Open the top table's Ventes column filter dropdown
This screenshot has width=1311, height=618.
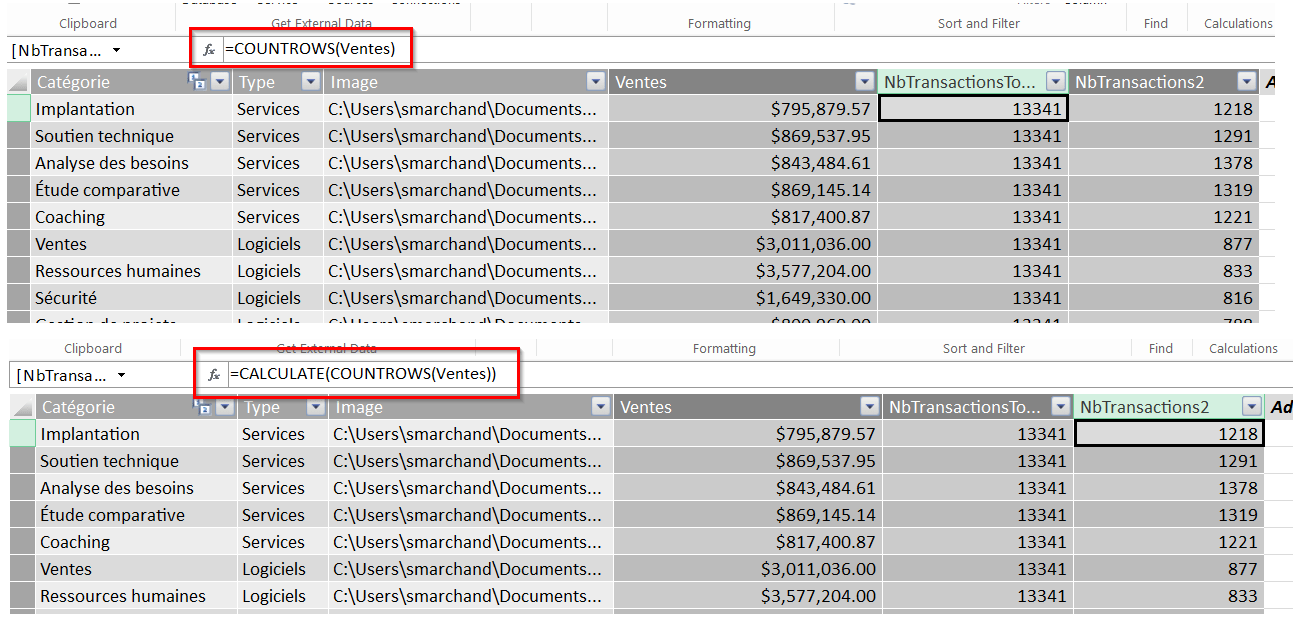pyautogui.click(x=865, y=83)
